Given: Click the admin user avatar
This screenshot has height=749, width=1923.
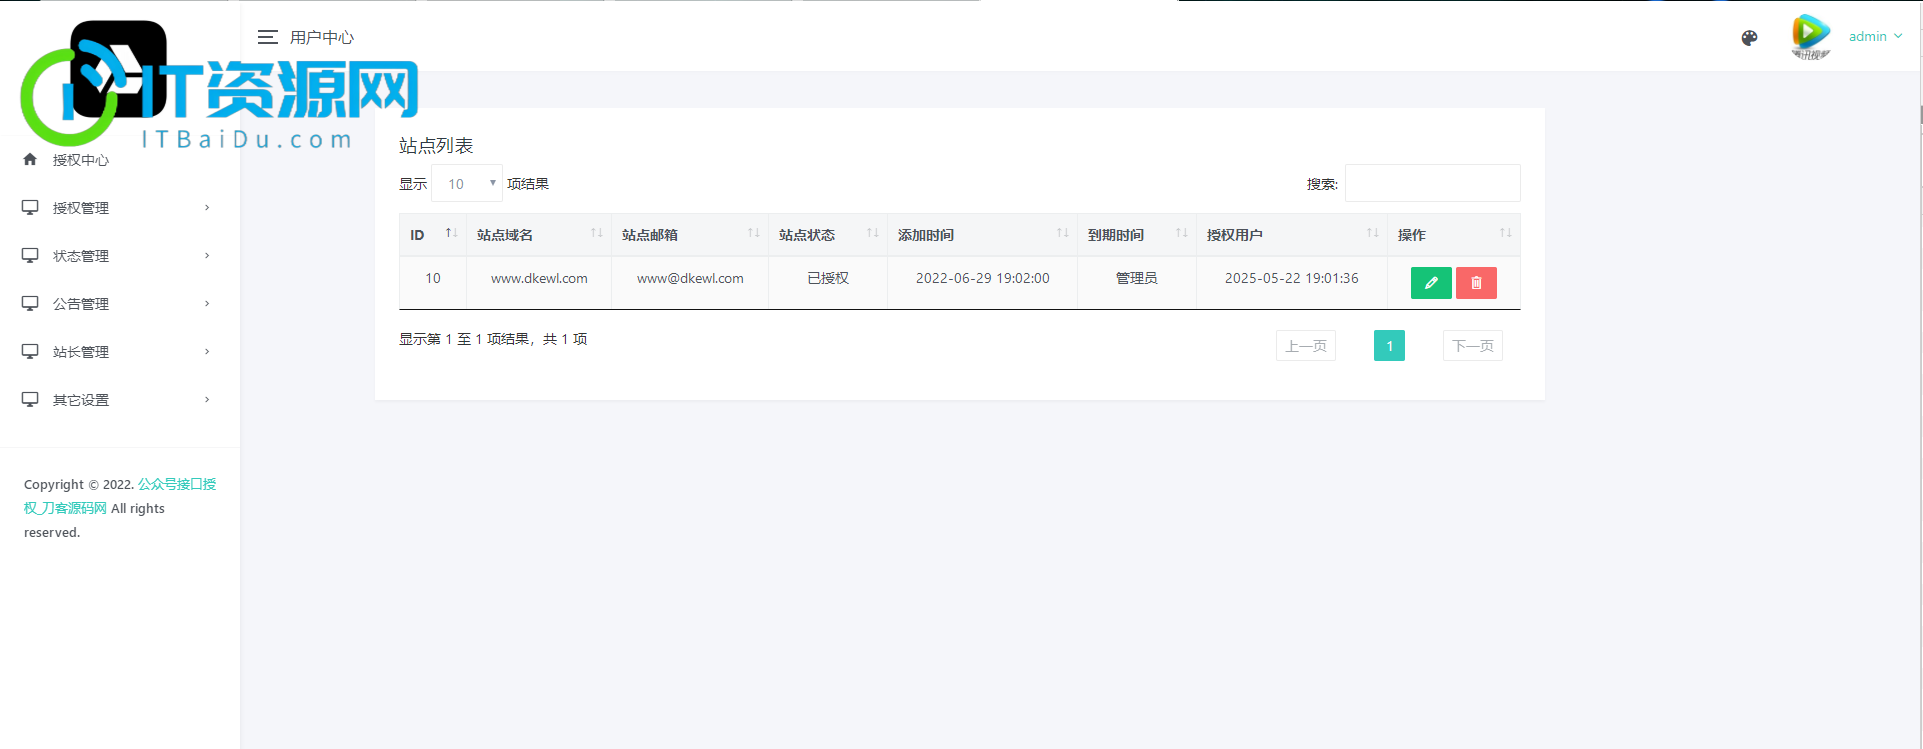Looking at the screenshot, I should click(1811, 37).
